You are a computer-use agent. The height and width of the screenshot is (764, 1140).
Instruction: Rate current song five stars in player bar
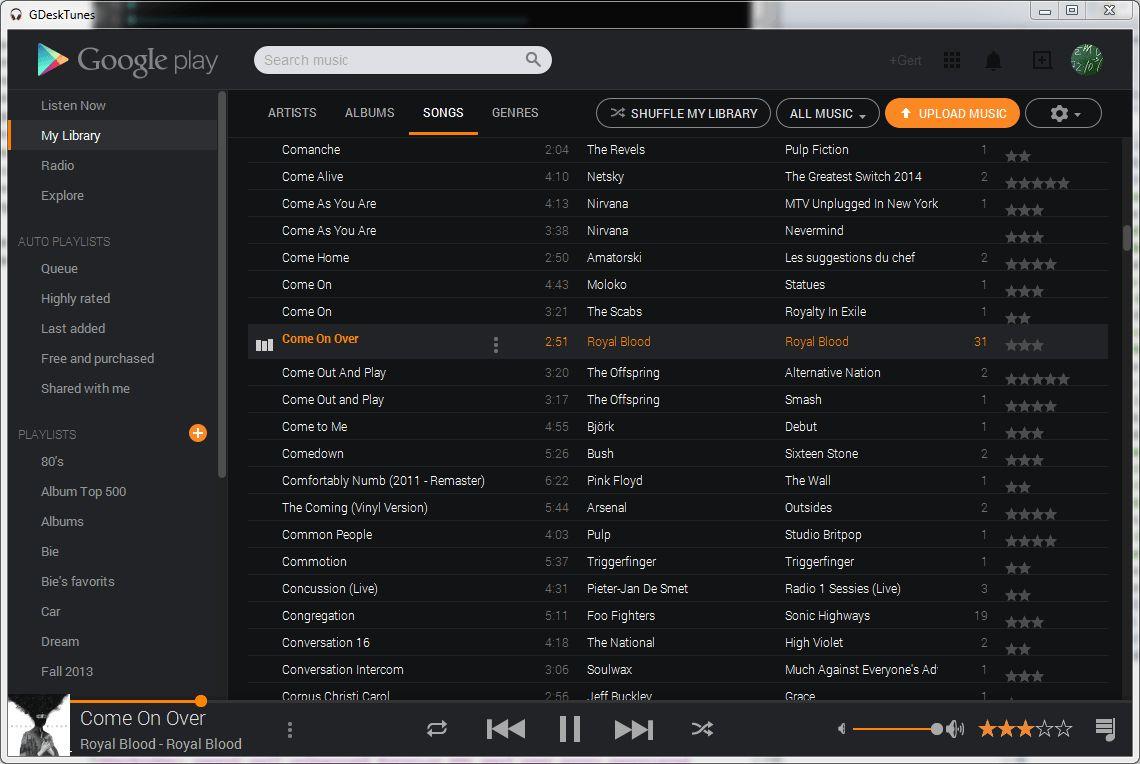pyautogui.click(x=1064, y=728)
